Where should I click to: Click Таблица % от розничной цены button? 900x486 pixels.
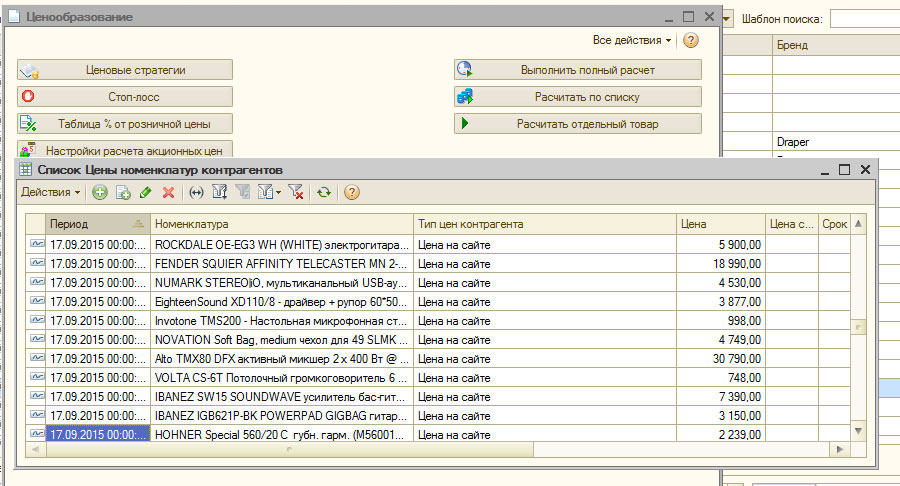(125, 124)
